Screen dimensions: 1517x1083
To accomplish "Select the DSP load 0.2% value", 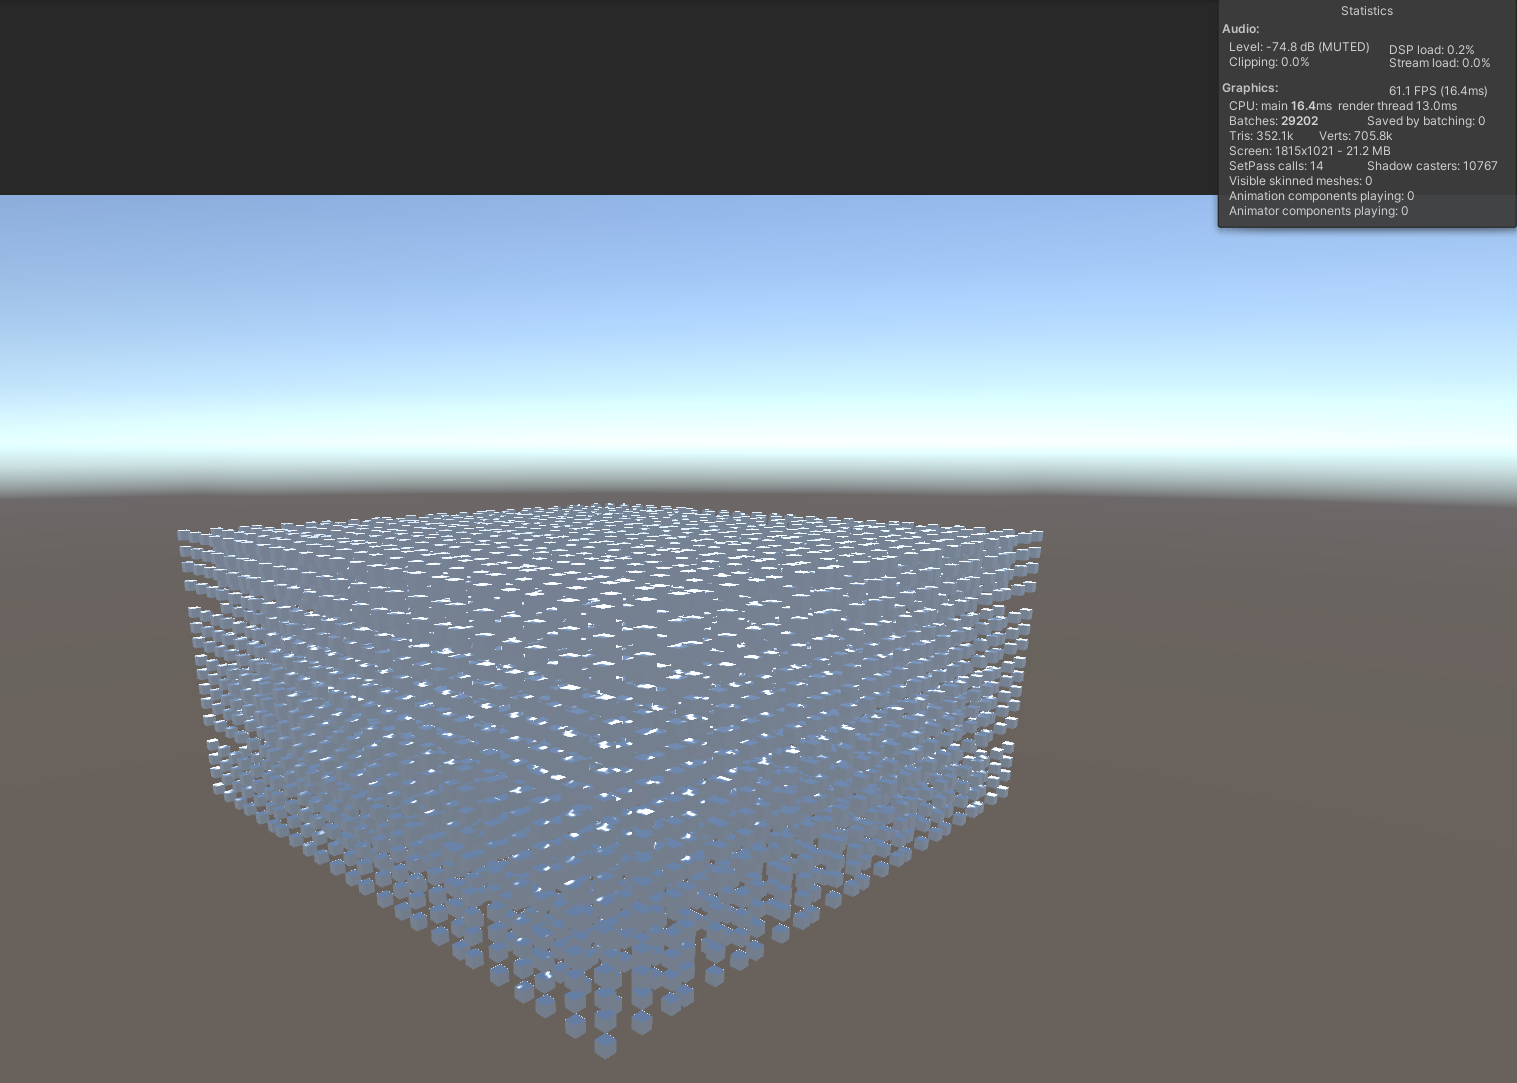I will [x=1431, y=50].
